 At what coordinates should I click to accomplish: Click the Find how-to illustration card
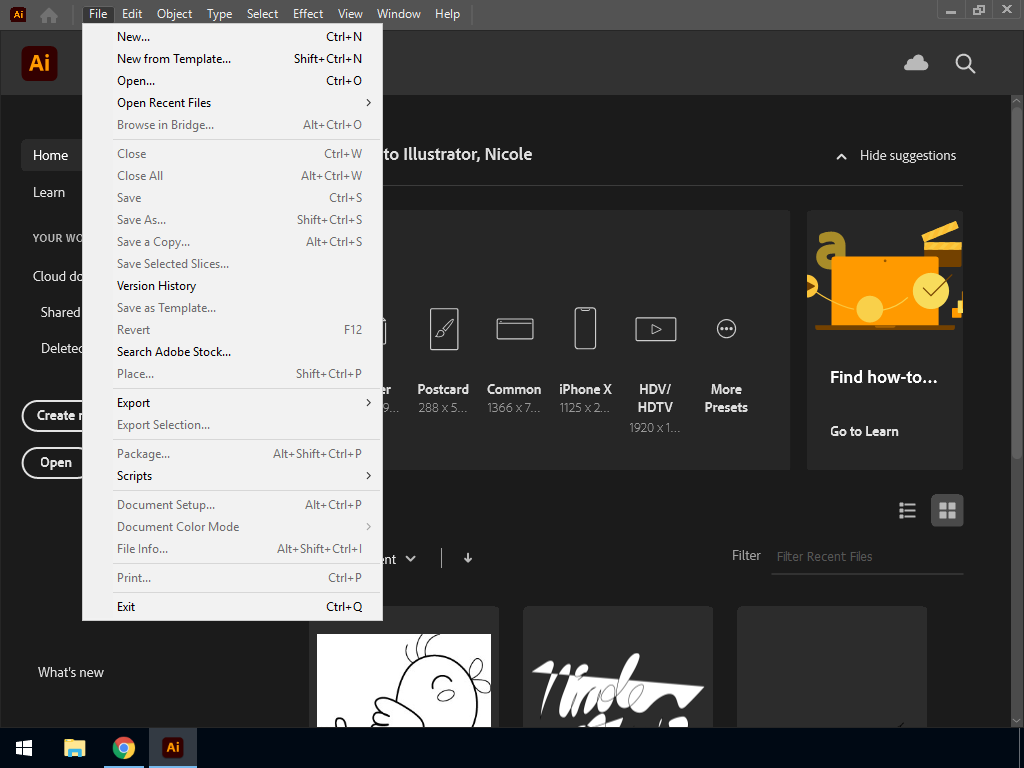click(x=885, y=340)
